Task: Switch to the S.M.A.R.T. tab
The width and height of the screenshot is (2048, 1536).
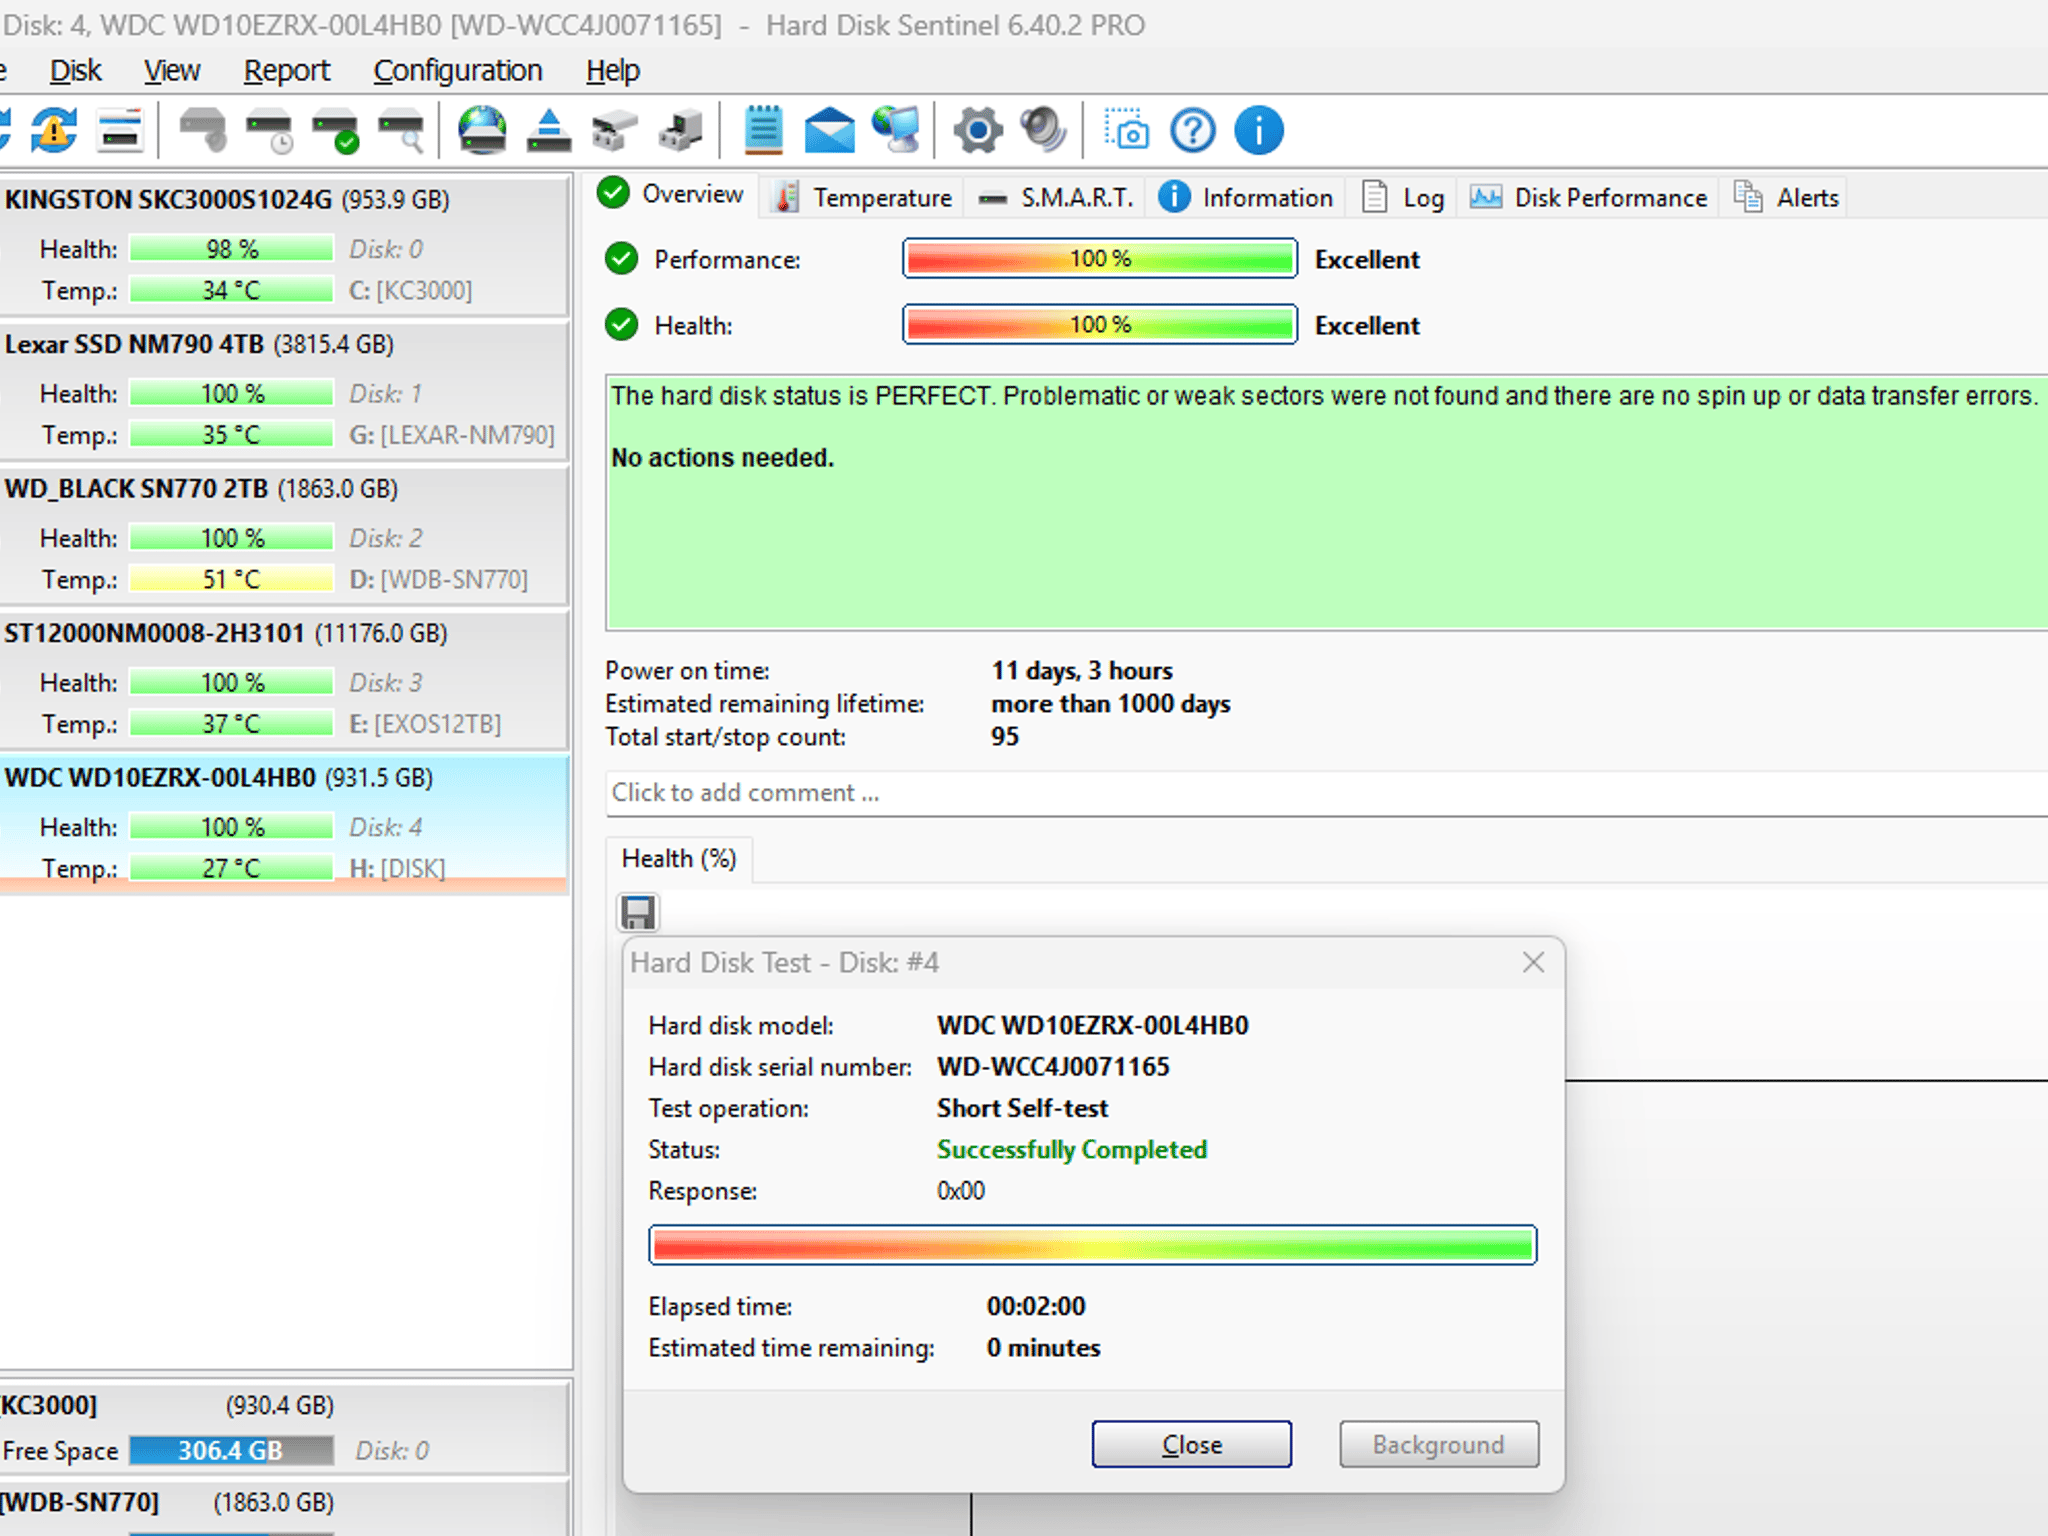Action: (x=1056, y=198)
